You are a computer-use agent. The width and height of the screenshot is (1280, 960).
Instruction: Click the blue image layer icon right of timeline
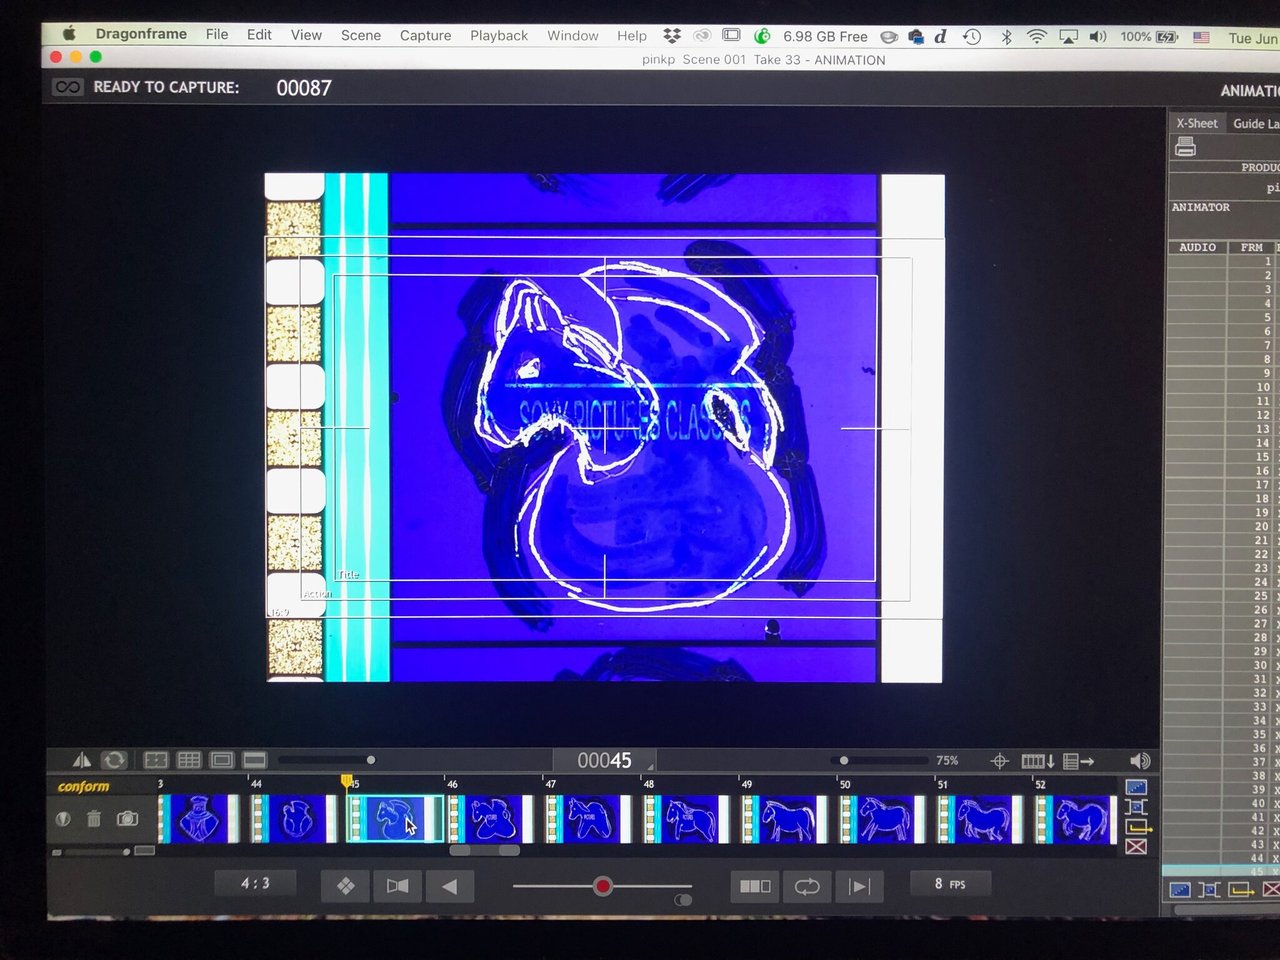coord(1136,788)
